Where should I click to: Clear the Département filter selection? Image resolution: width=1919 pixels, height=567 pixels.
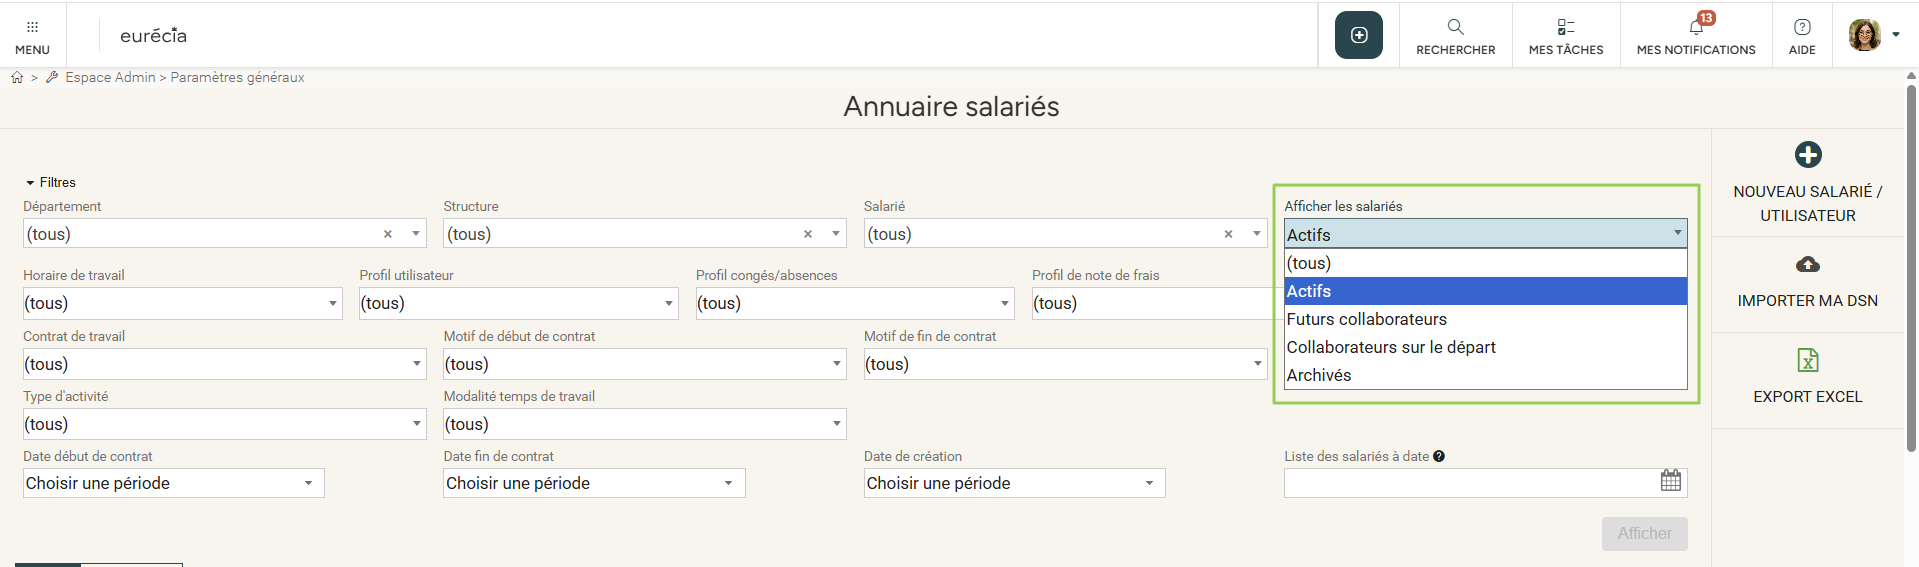coord(388,234)
